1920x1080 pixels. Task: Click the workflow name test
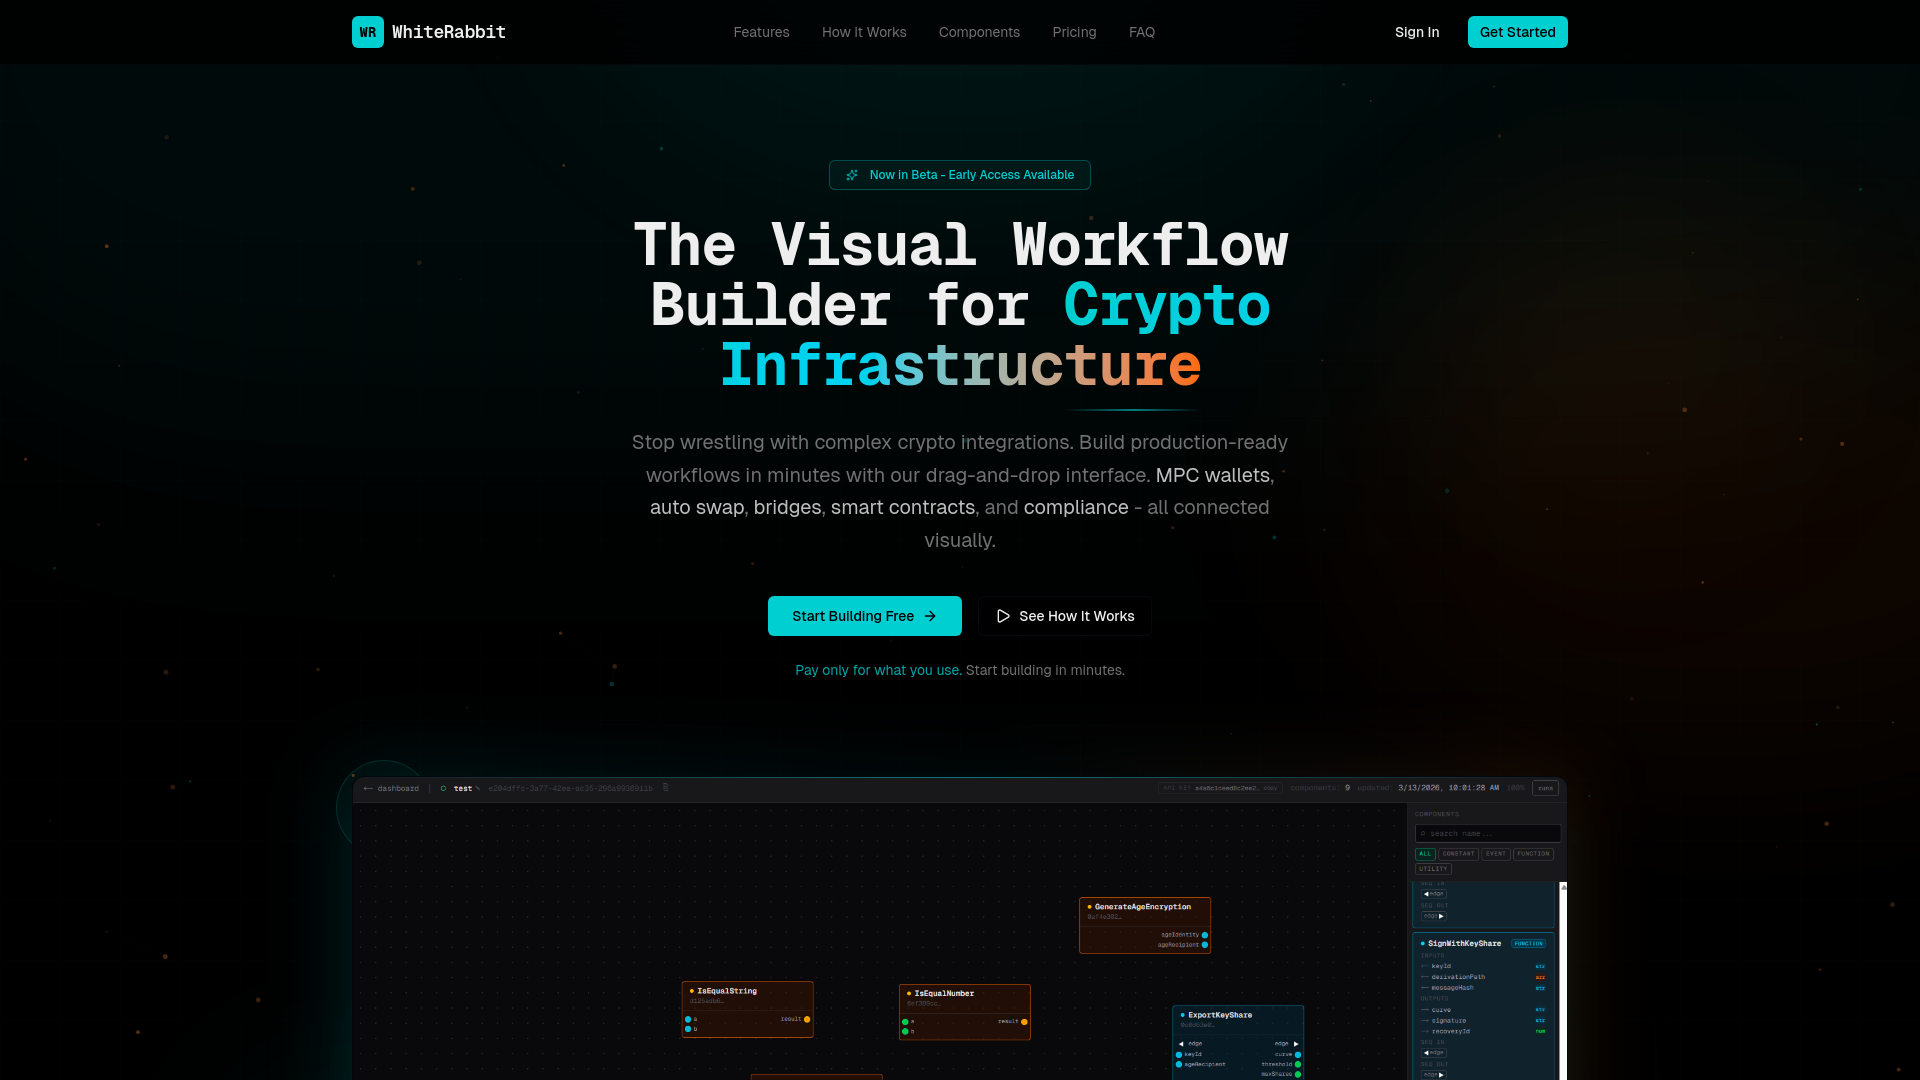[463, 788]
